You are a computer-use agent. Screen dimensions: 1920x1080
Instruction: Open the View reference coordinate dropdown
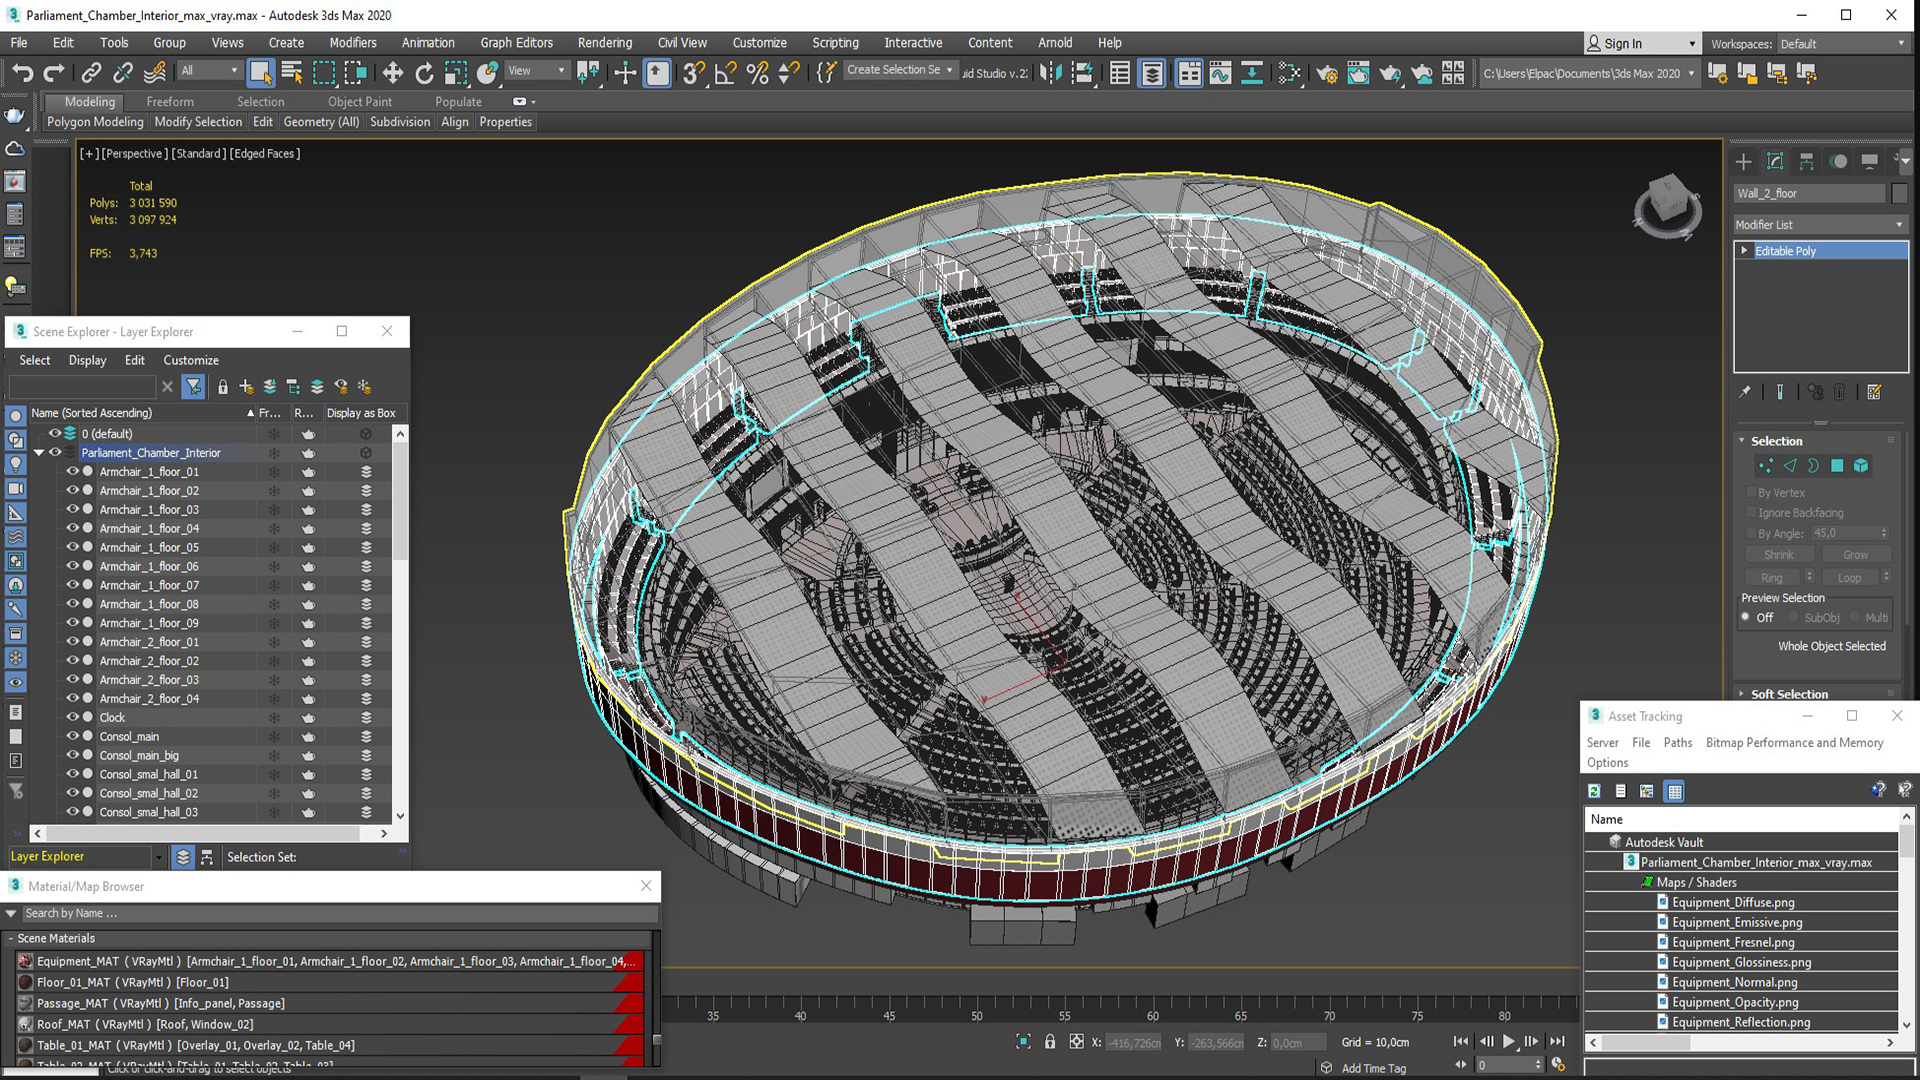[x=536, y=70]
